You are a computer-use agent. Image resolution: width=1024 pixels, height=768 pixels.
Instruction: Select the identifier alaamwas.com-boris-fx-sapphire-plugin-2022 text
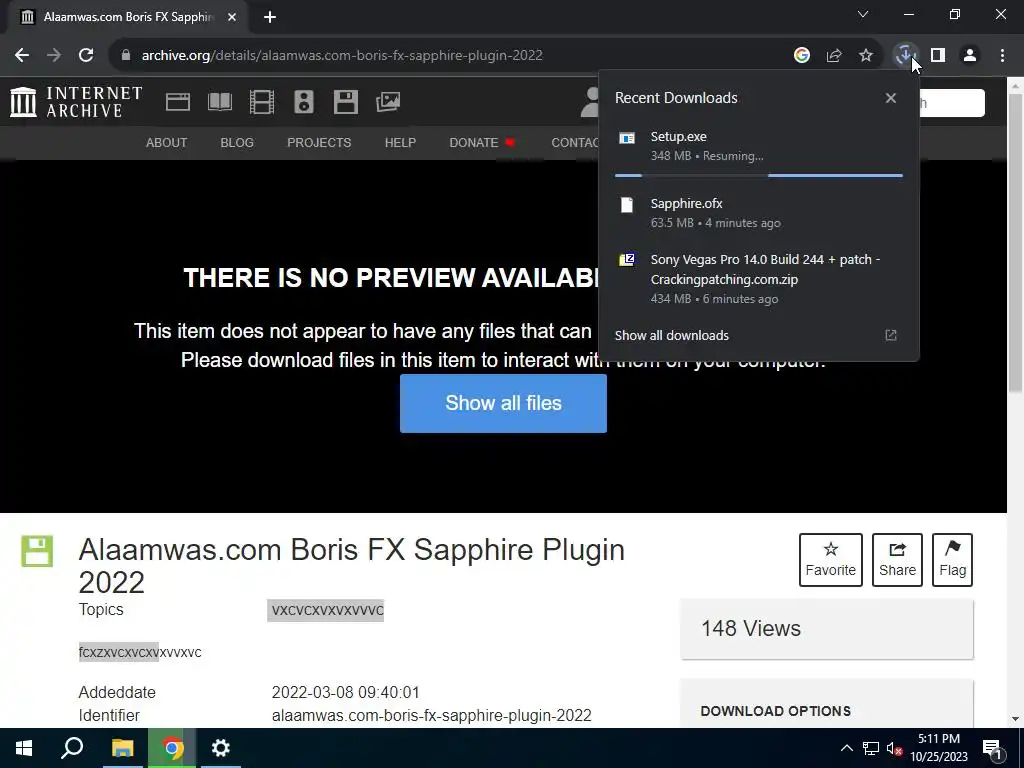(x=432, y=716)
